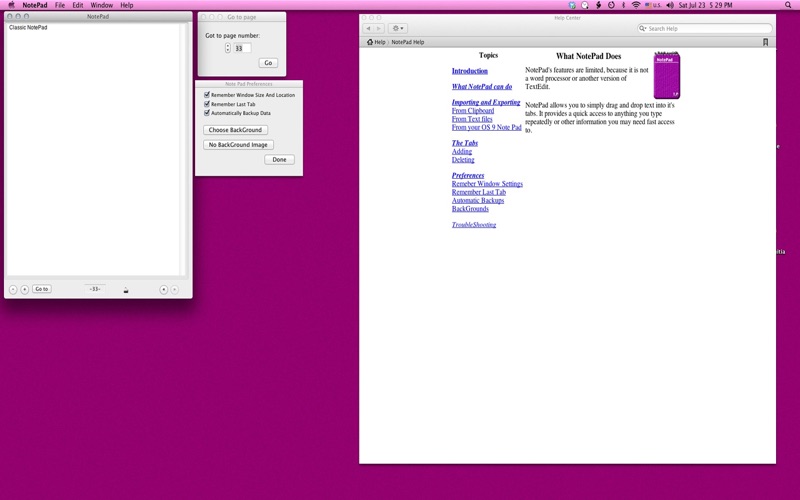Click the page number stepper arrows
This screenshot has height=500, width=800.
coord(228,48)
